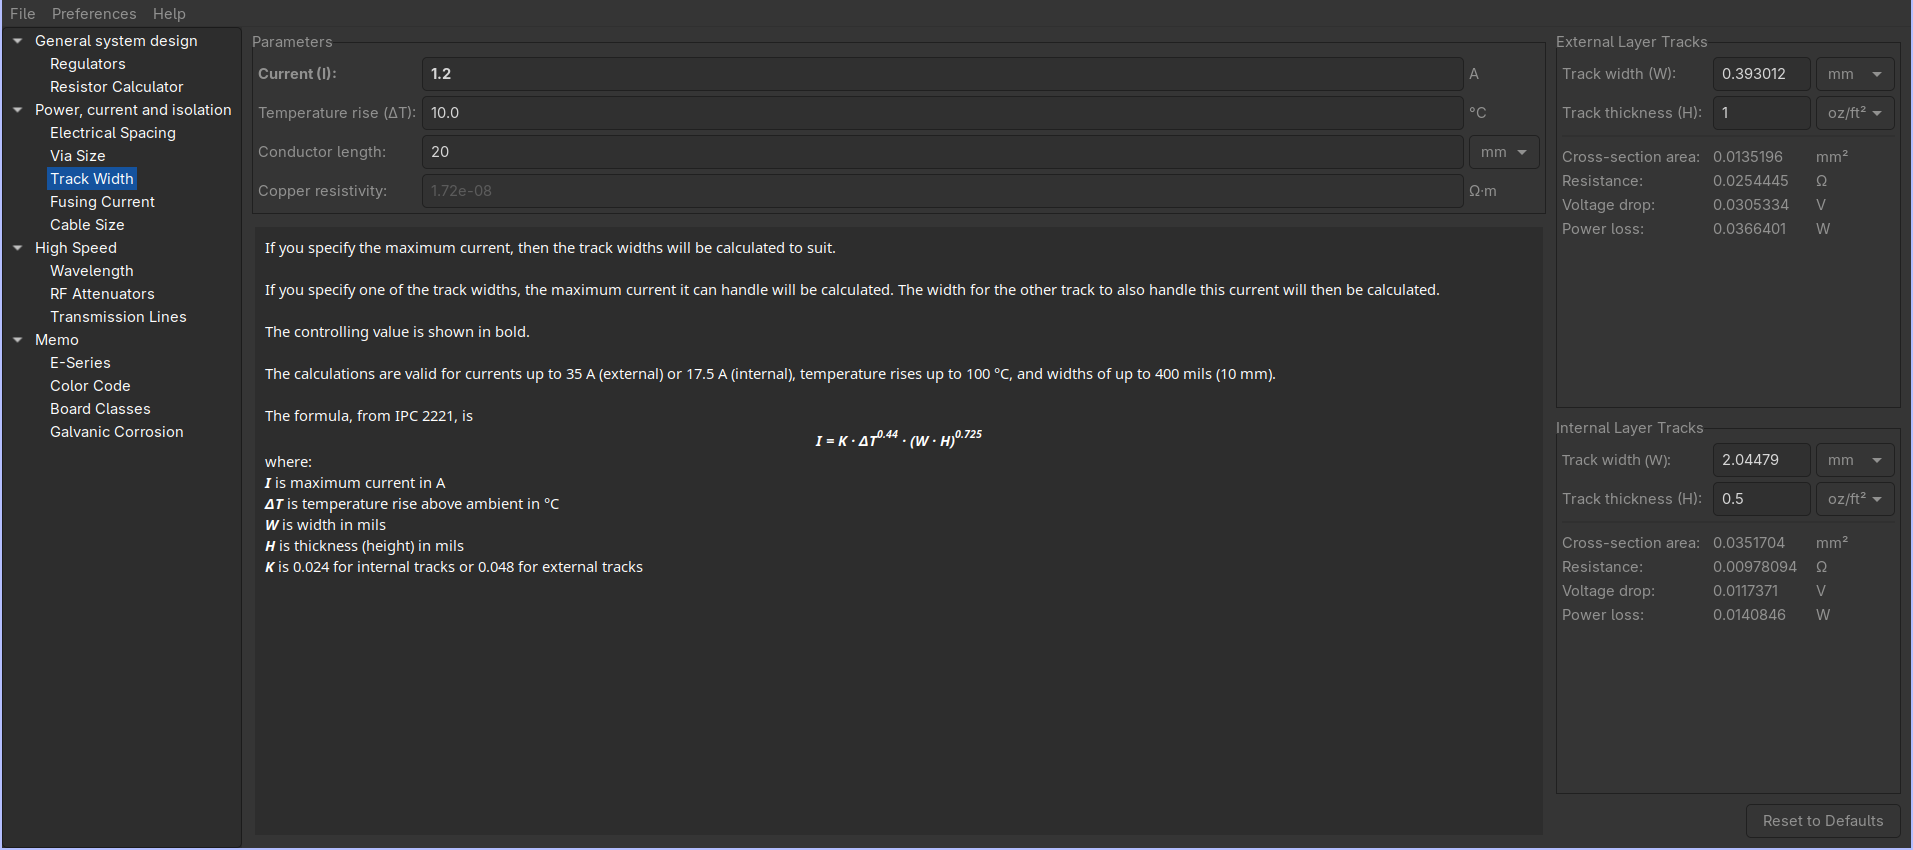Open external track width unit dropdown
1913x850 pixels.
[x=1854, y=74]
